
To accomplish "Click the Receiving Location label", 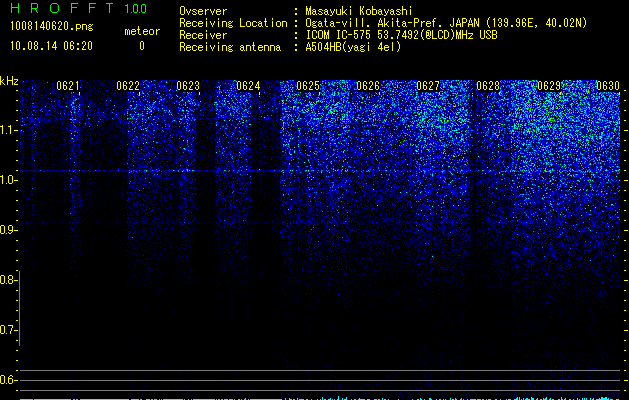I will (x=233, y=23).
